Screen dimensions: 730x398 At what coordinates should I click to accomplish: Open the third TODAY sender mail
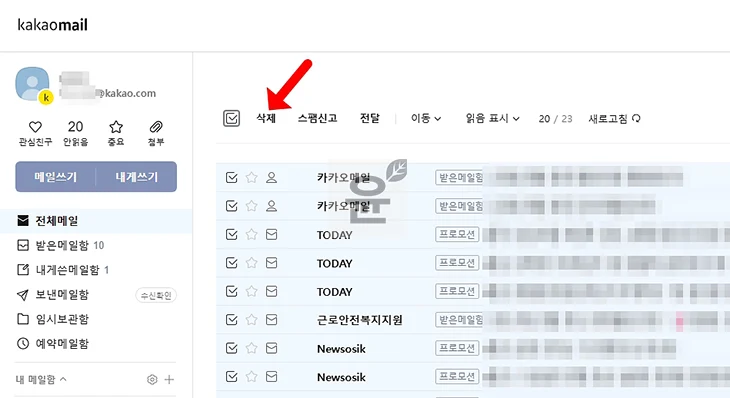(334, 292)
